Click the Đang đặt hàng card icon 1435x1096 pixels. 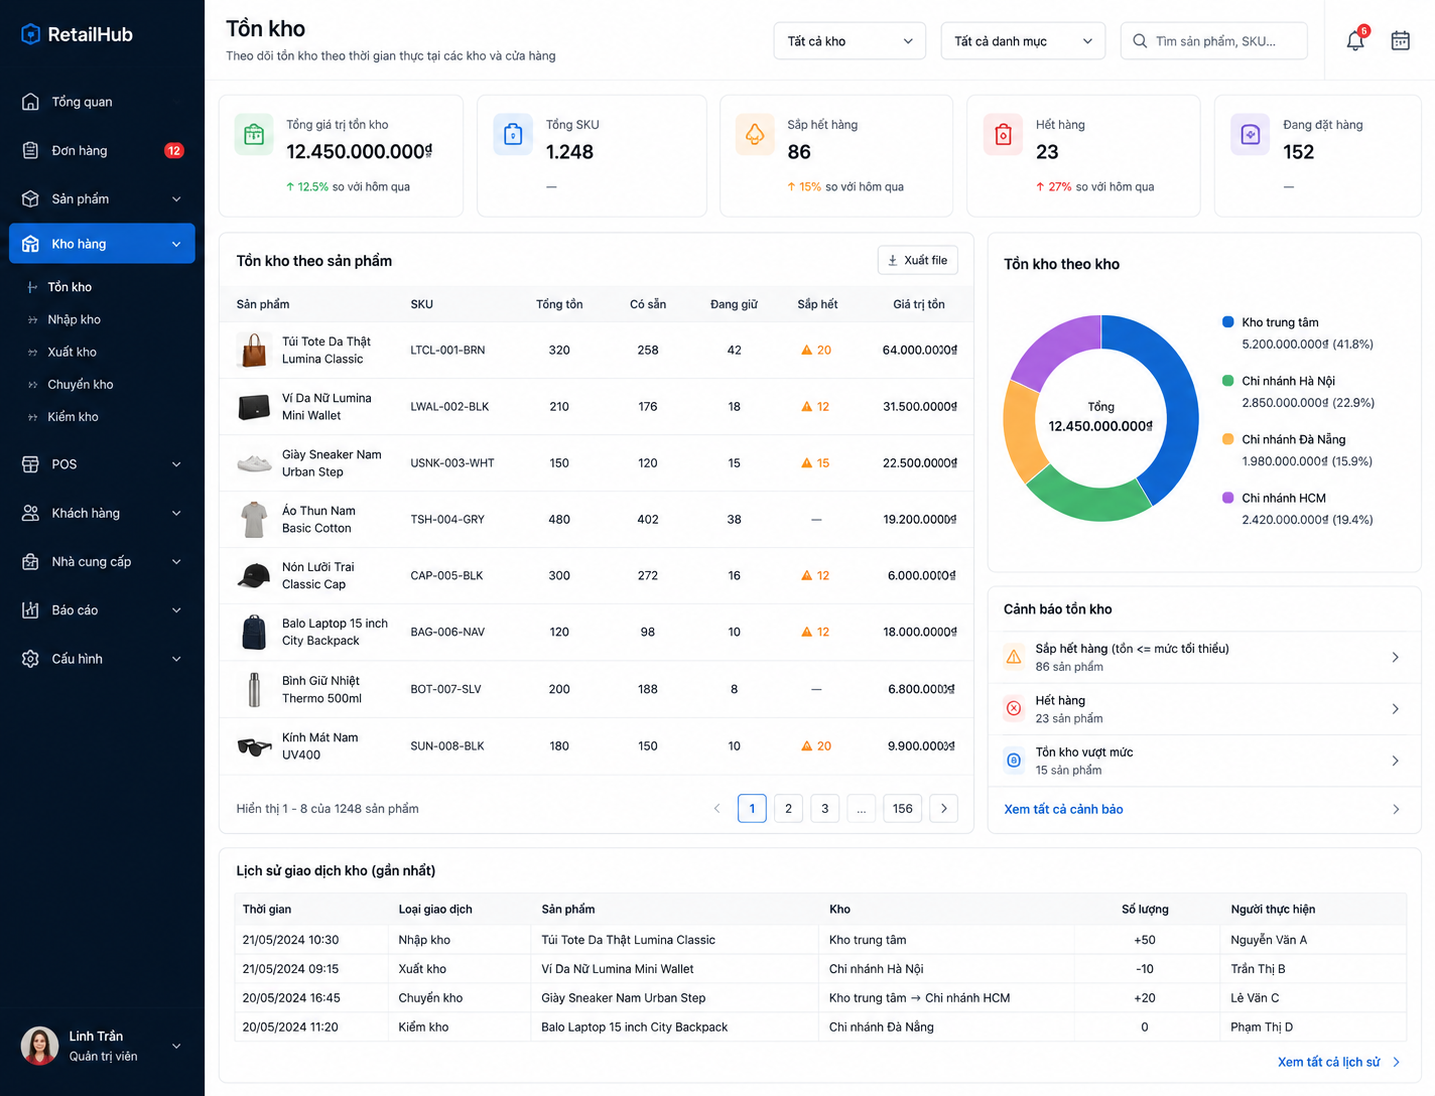pos(1250,135)
